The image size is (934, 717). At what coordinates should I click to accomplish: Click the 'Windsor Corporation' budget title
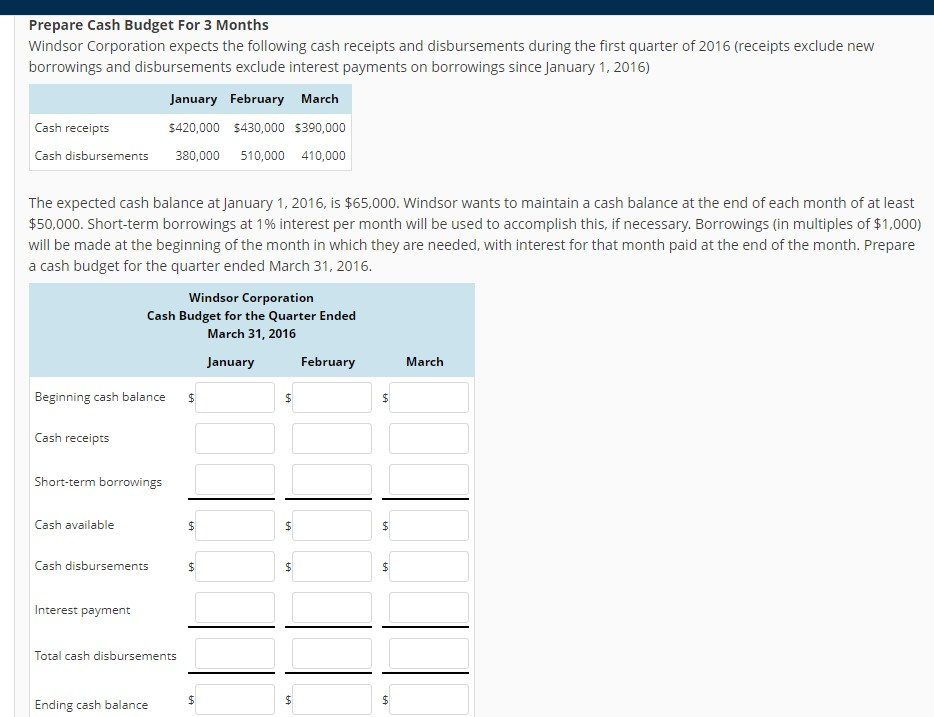tap(251, 298)
